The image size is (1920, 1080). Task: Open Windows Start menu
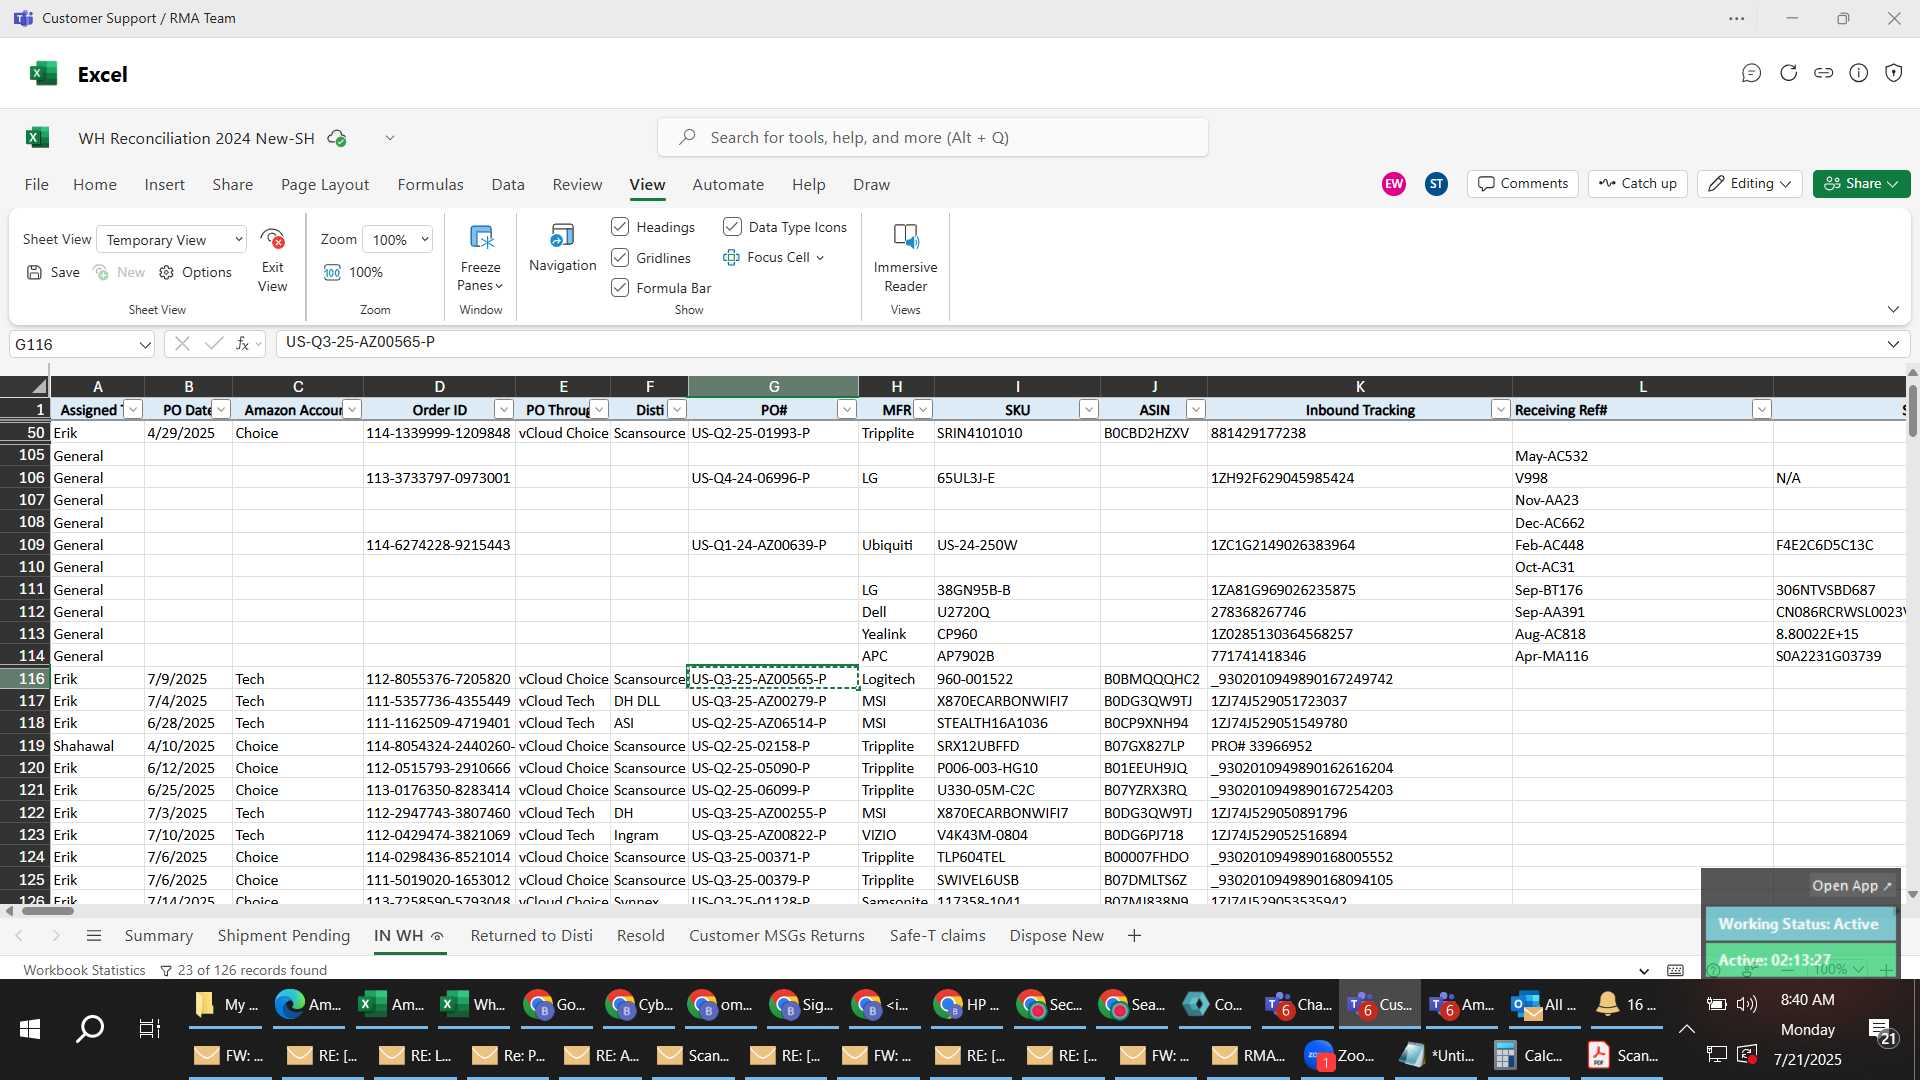click(30, 1028)
